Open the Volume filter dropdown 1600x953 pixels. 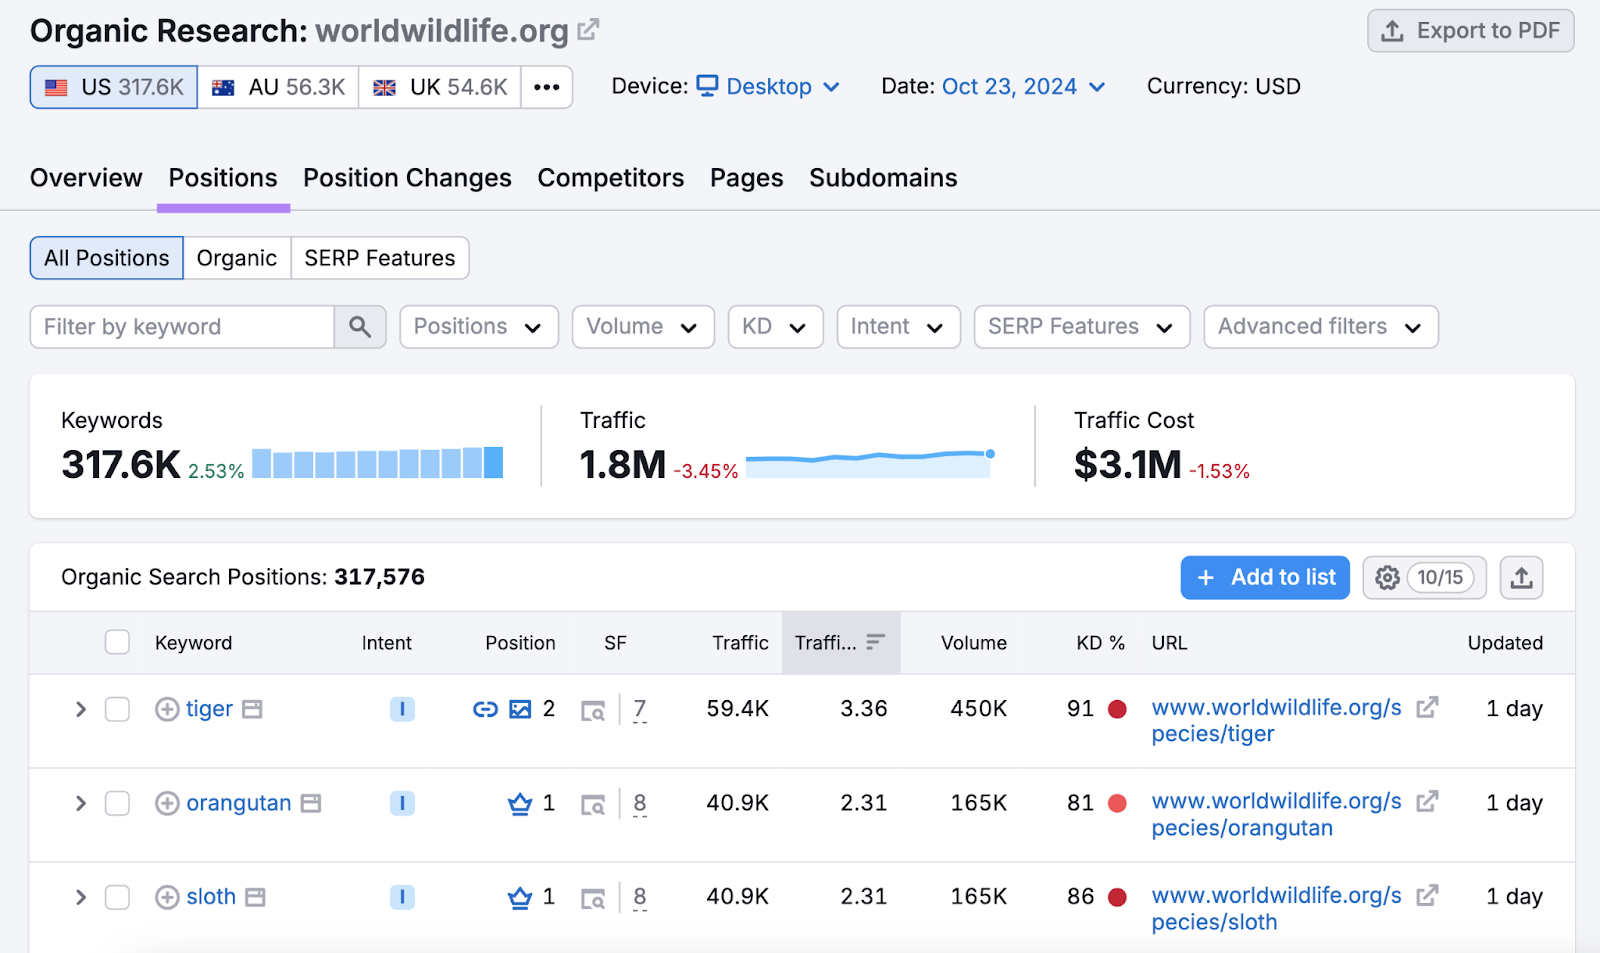coord(643,327)
